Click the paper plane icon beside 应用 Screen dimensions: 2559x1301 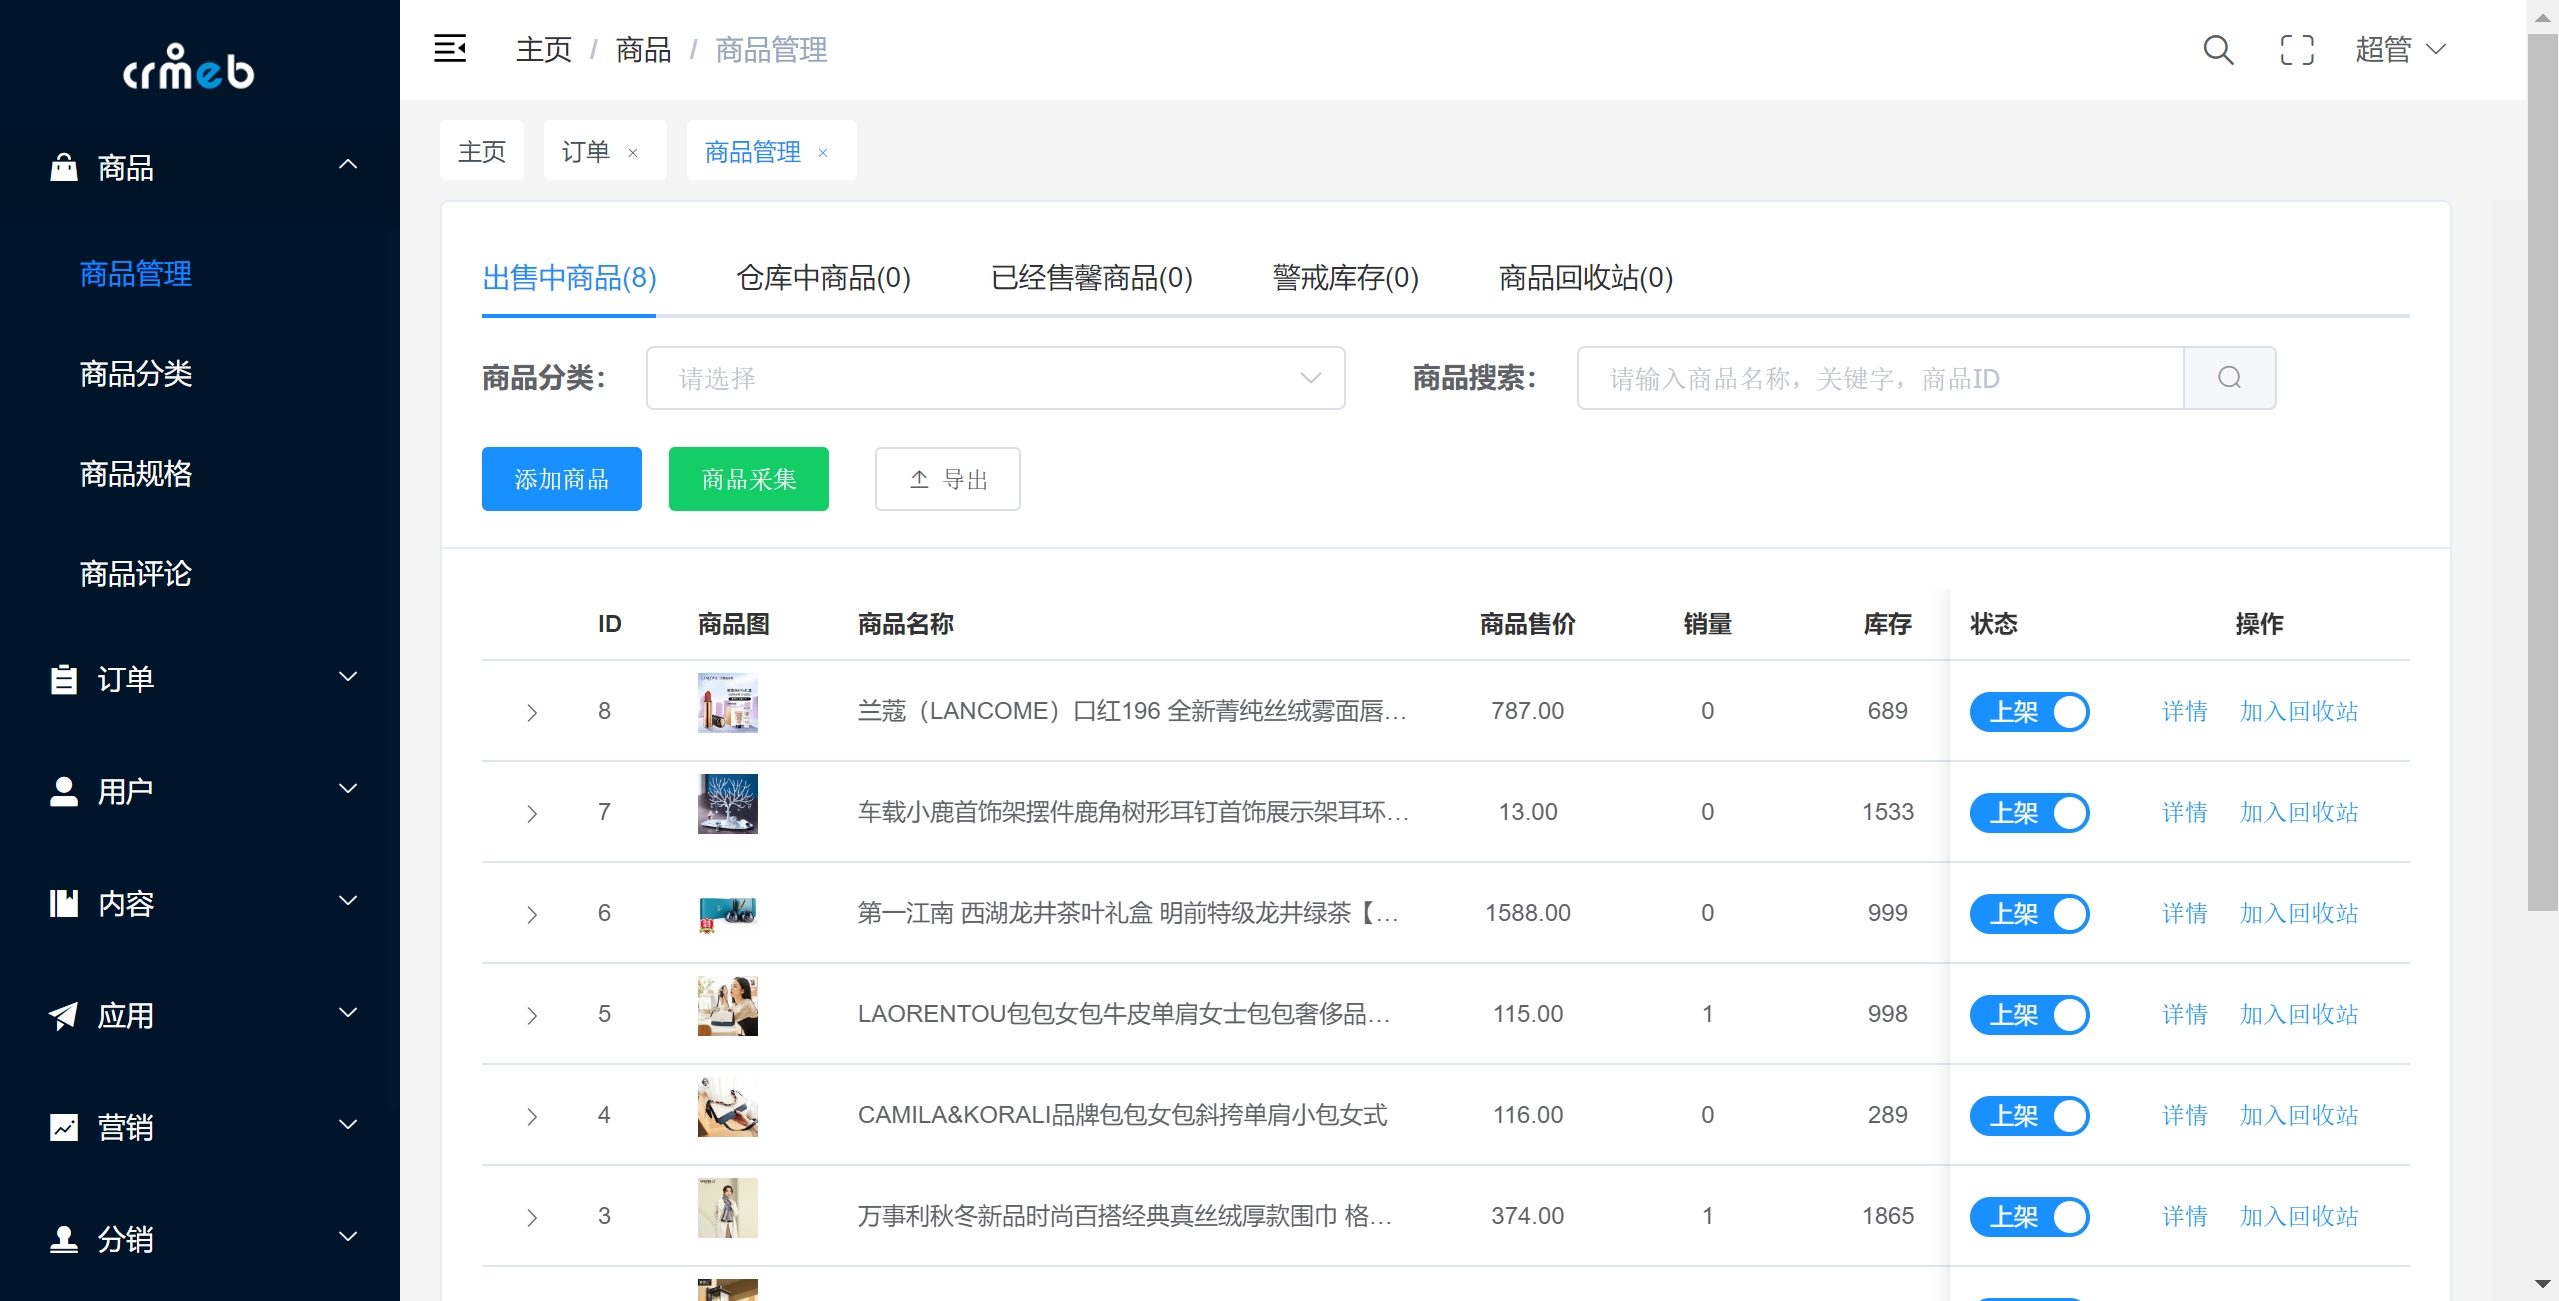(x=64, y=1015)
